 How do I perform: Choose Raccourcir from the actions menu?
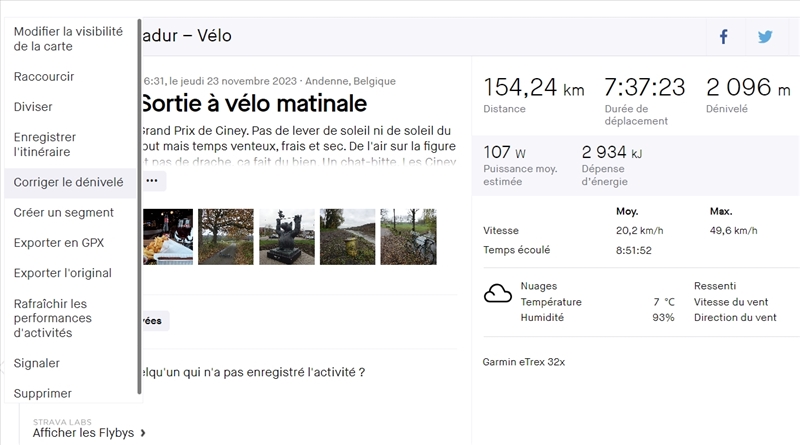click(44, 77)
